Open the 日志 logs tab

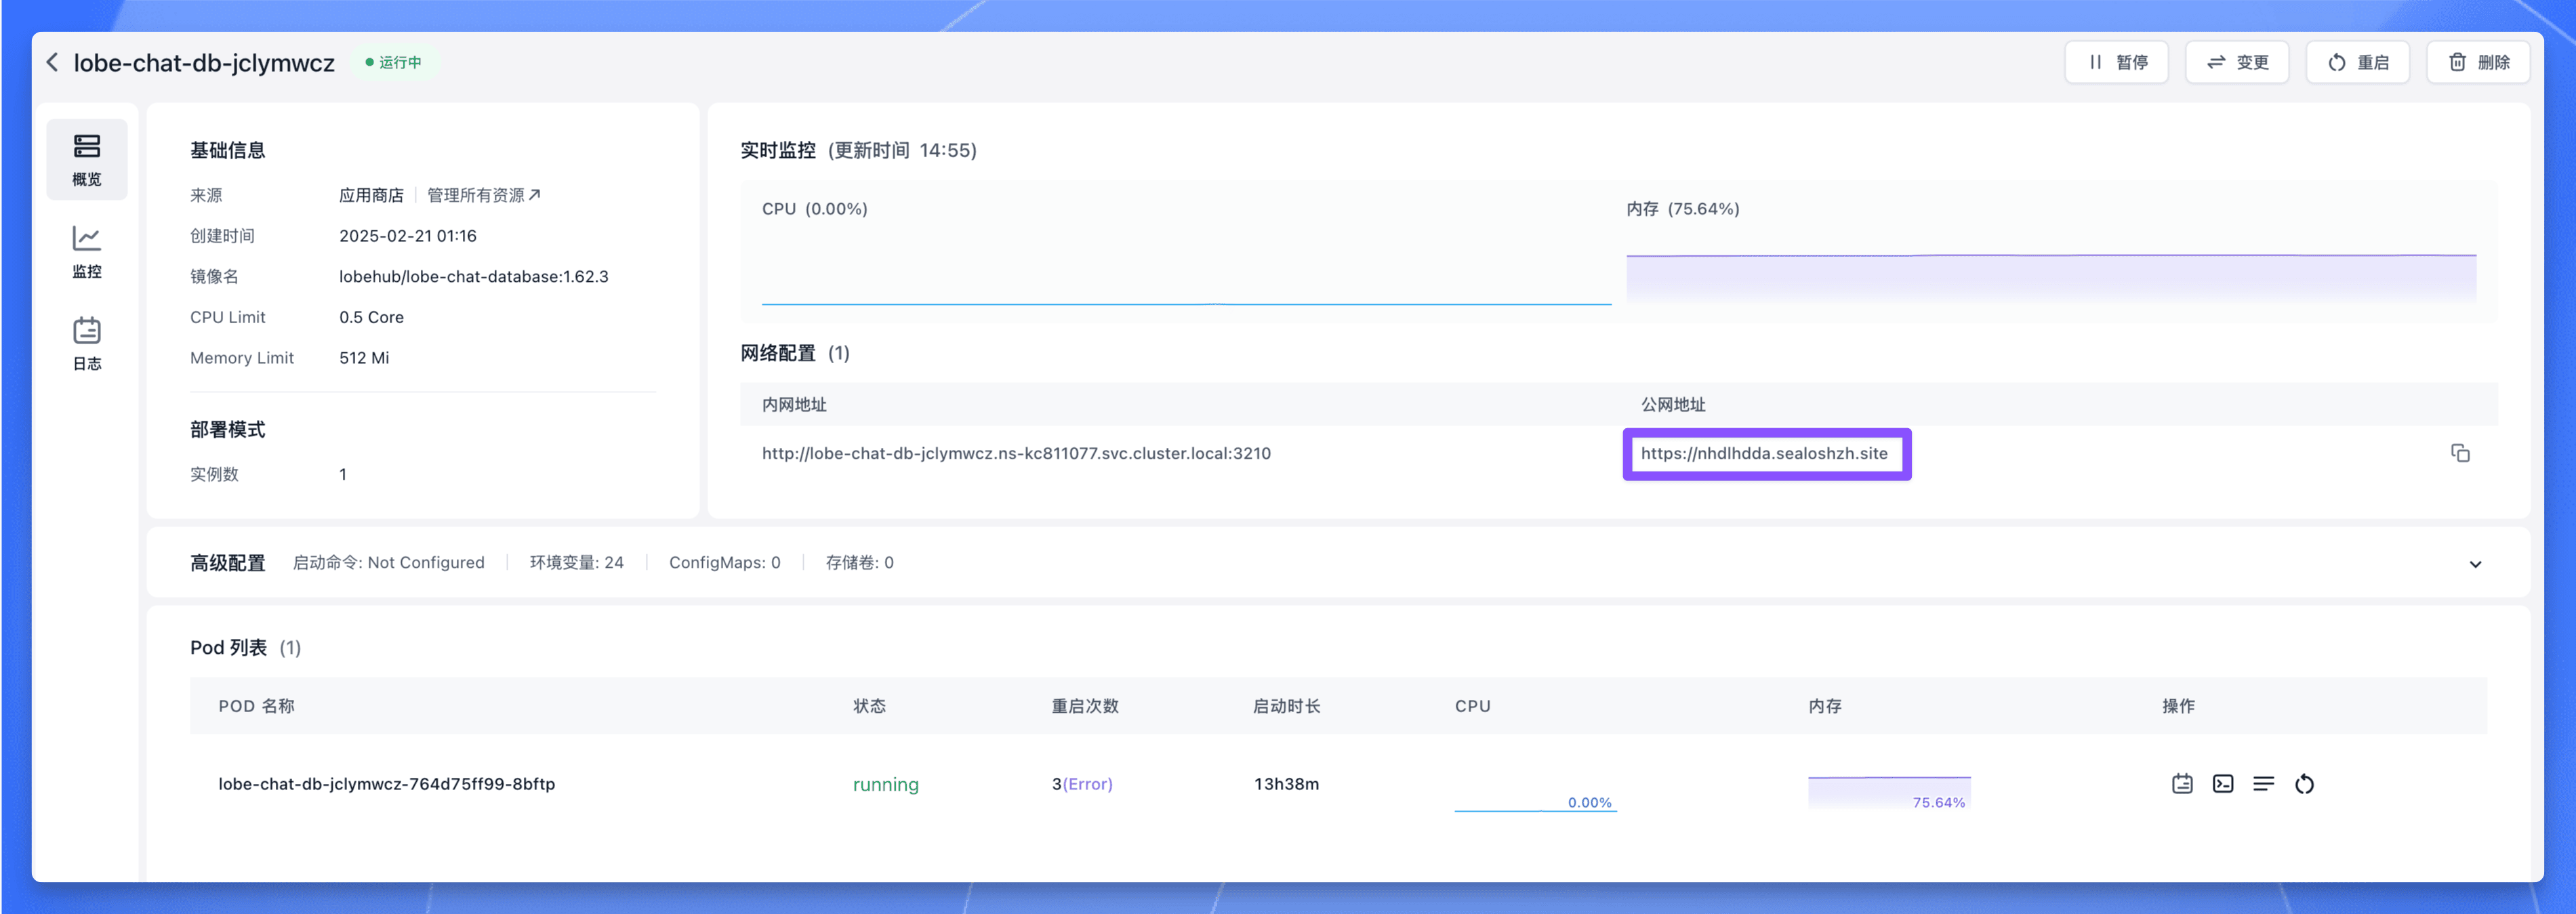[x=87, y=343]
